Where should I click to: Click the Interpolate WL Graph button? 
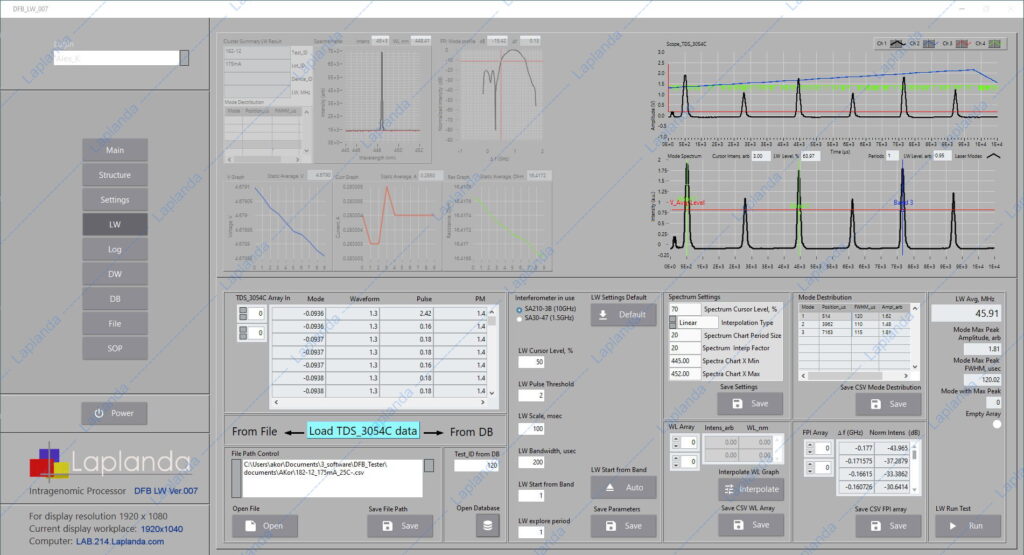752,489
